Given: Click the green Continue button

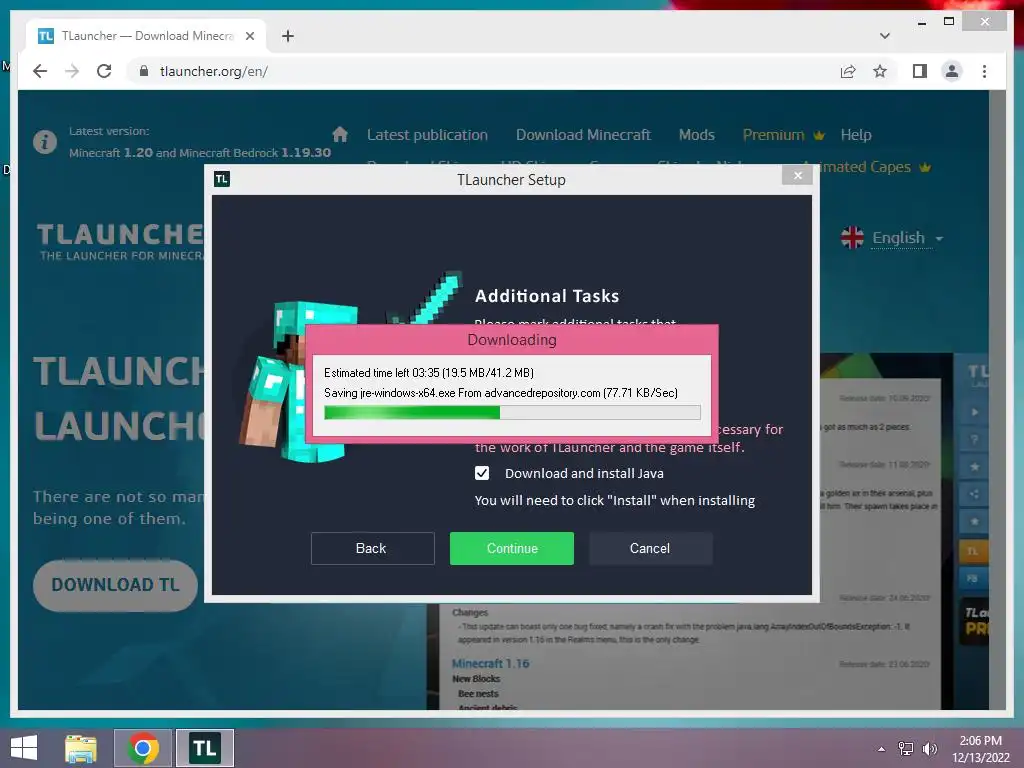Looking at the screenshot, I should click(x=512, y=548).
